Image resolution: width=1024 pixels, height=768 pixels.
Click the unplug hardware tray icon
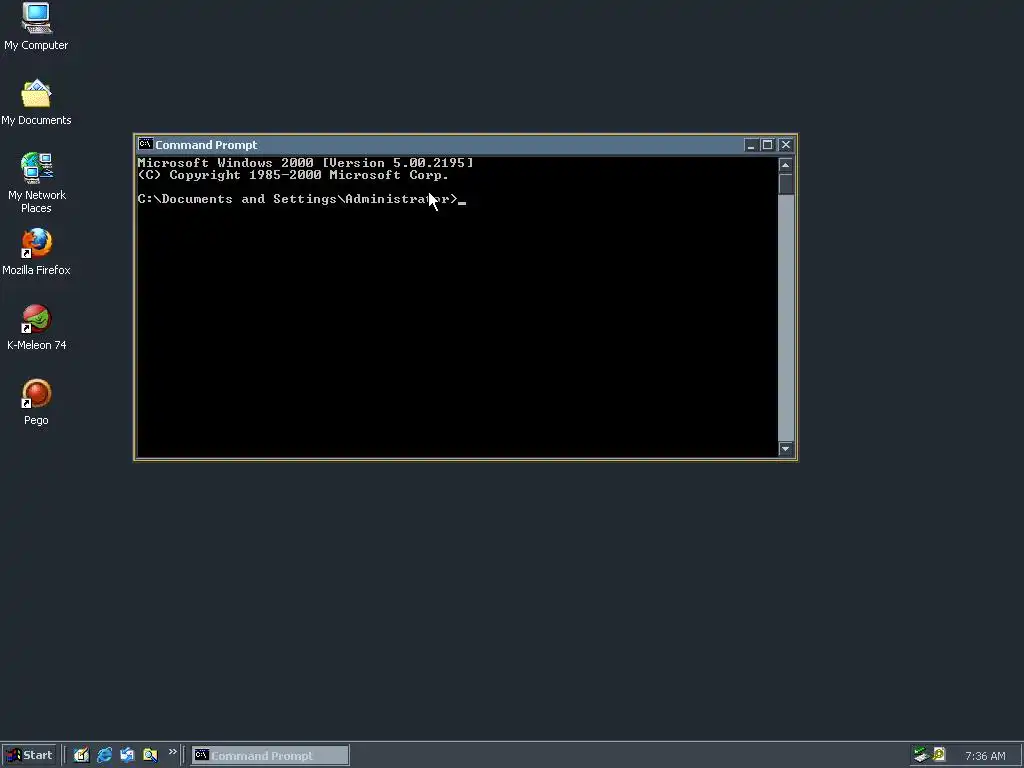(x=921, y=755)
